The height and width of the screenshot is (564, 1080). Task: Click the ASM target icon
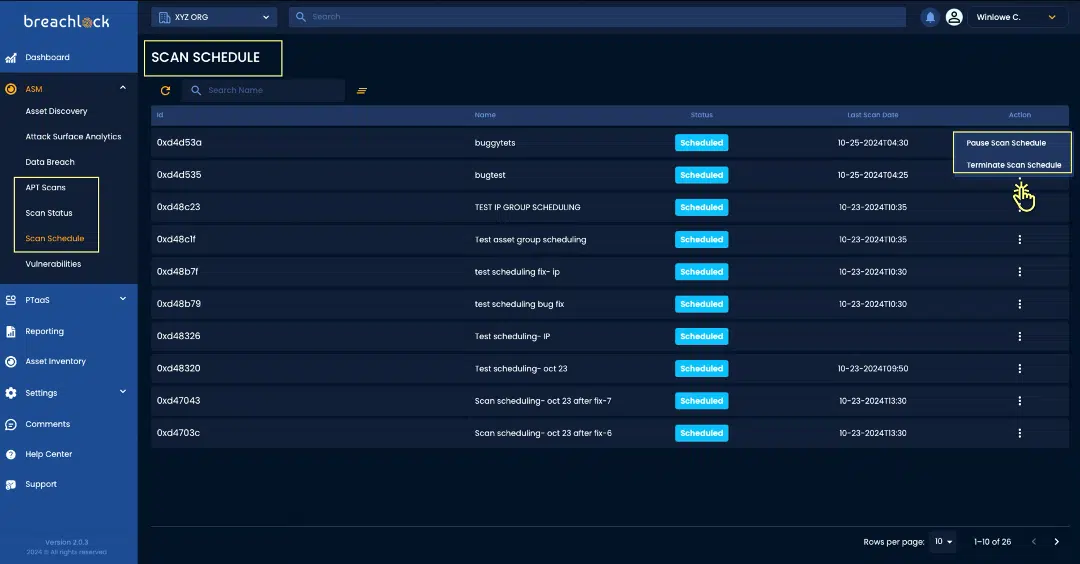tap(11, 89)
